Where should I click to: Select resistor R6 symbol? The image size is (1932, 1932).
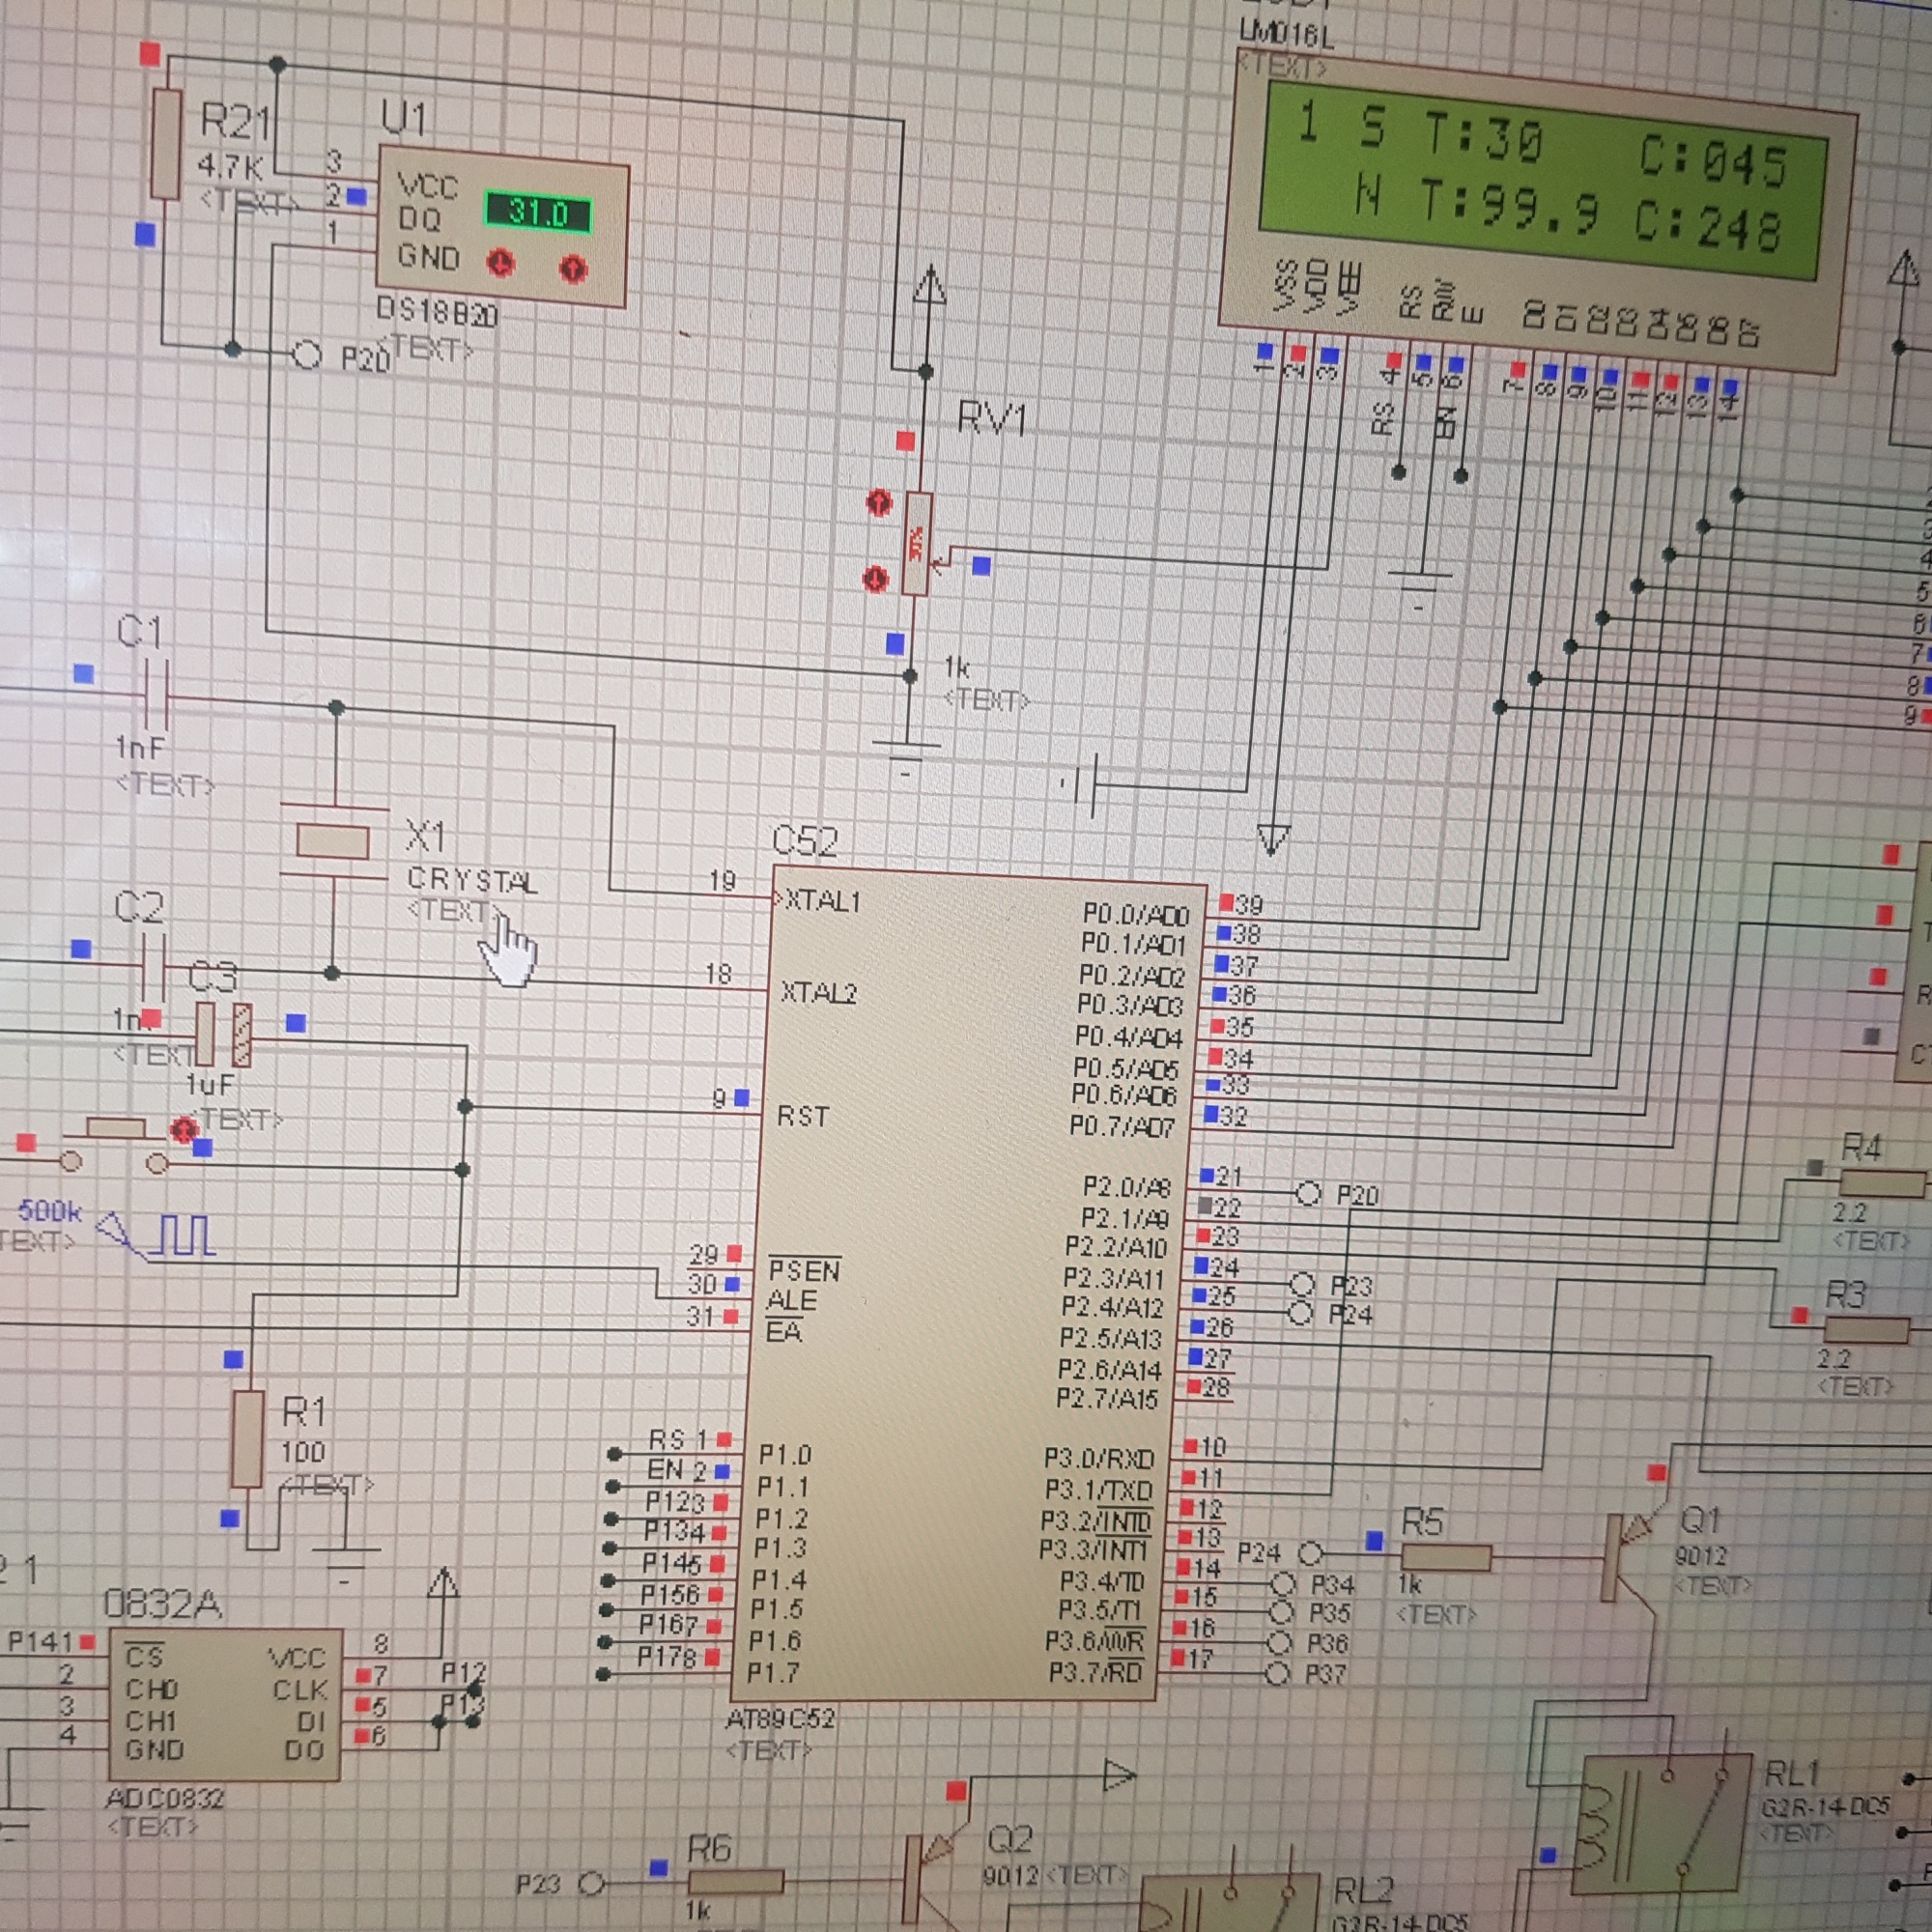735,1882
